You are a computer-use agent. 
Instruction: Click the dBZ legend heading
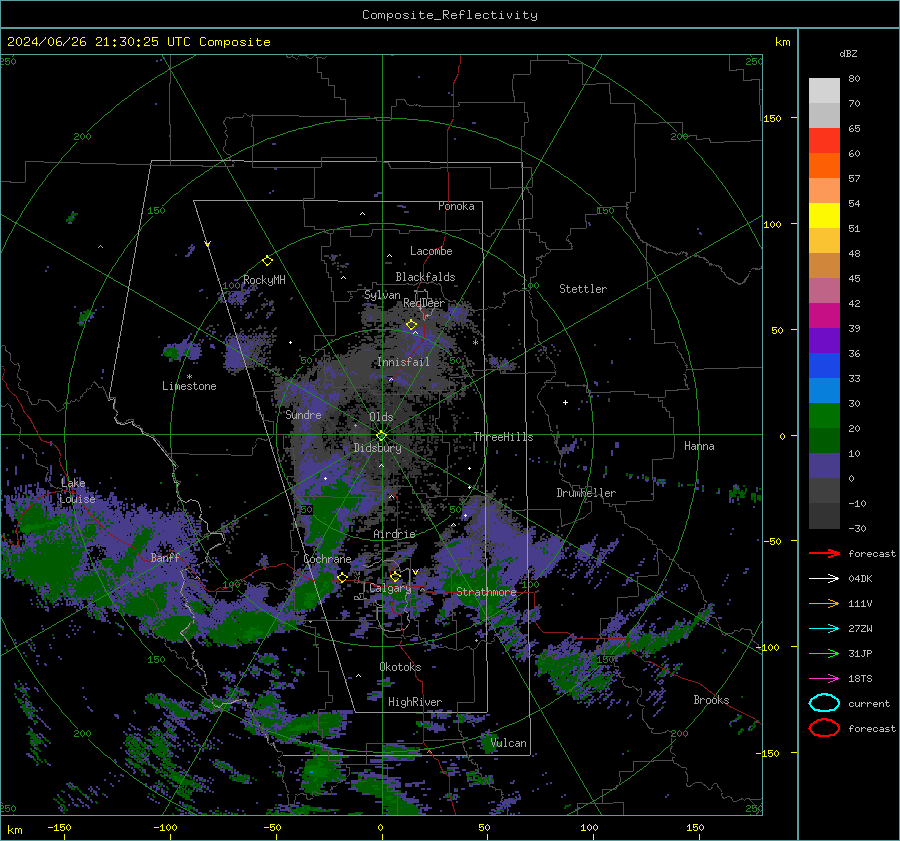click(848, 54)
